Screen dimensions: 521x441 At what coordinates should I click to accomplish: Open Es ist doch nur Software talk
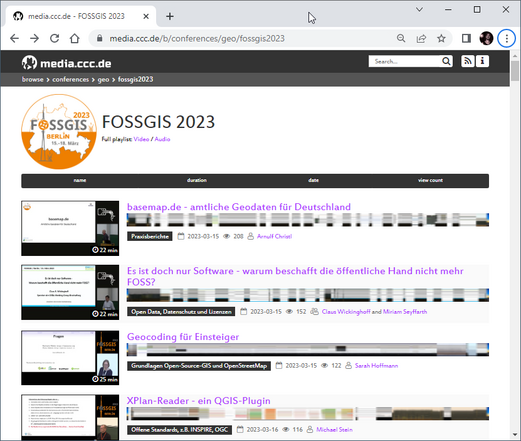click(x=295, y=276)
